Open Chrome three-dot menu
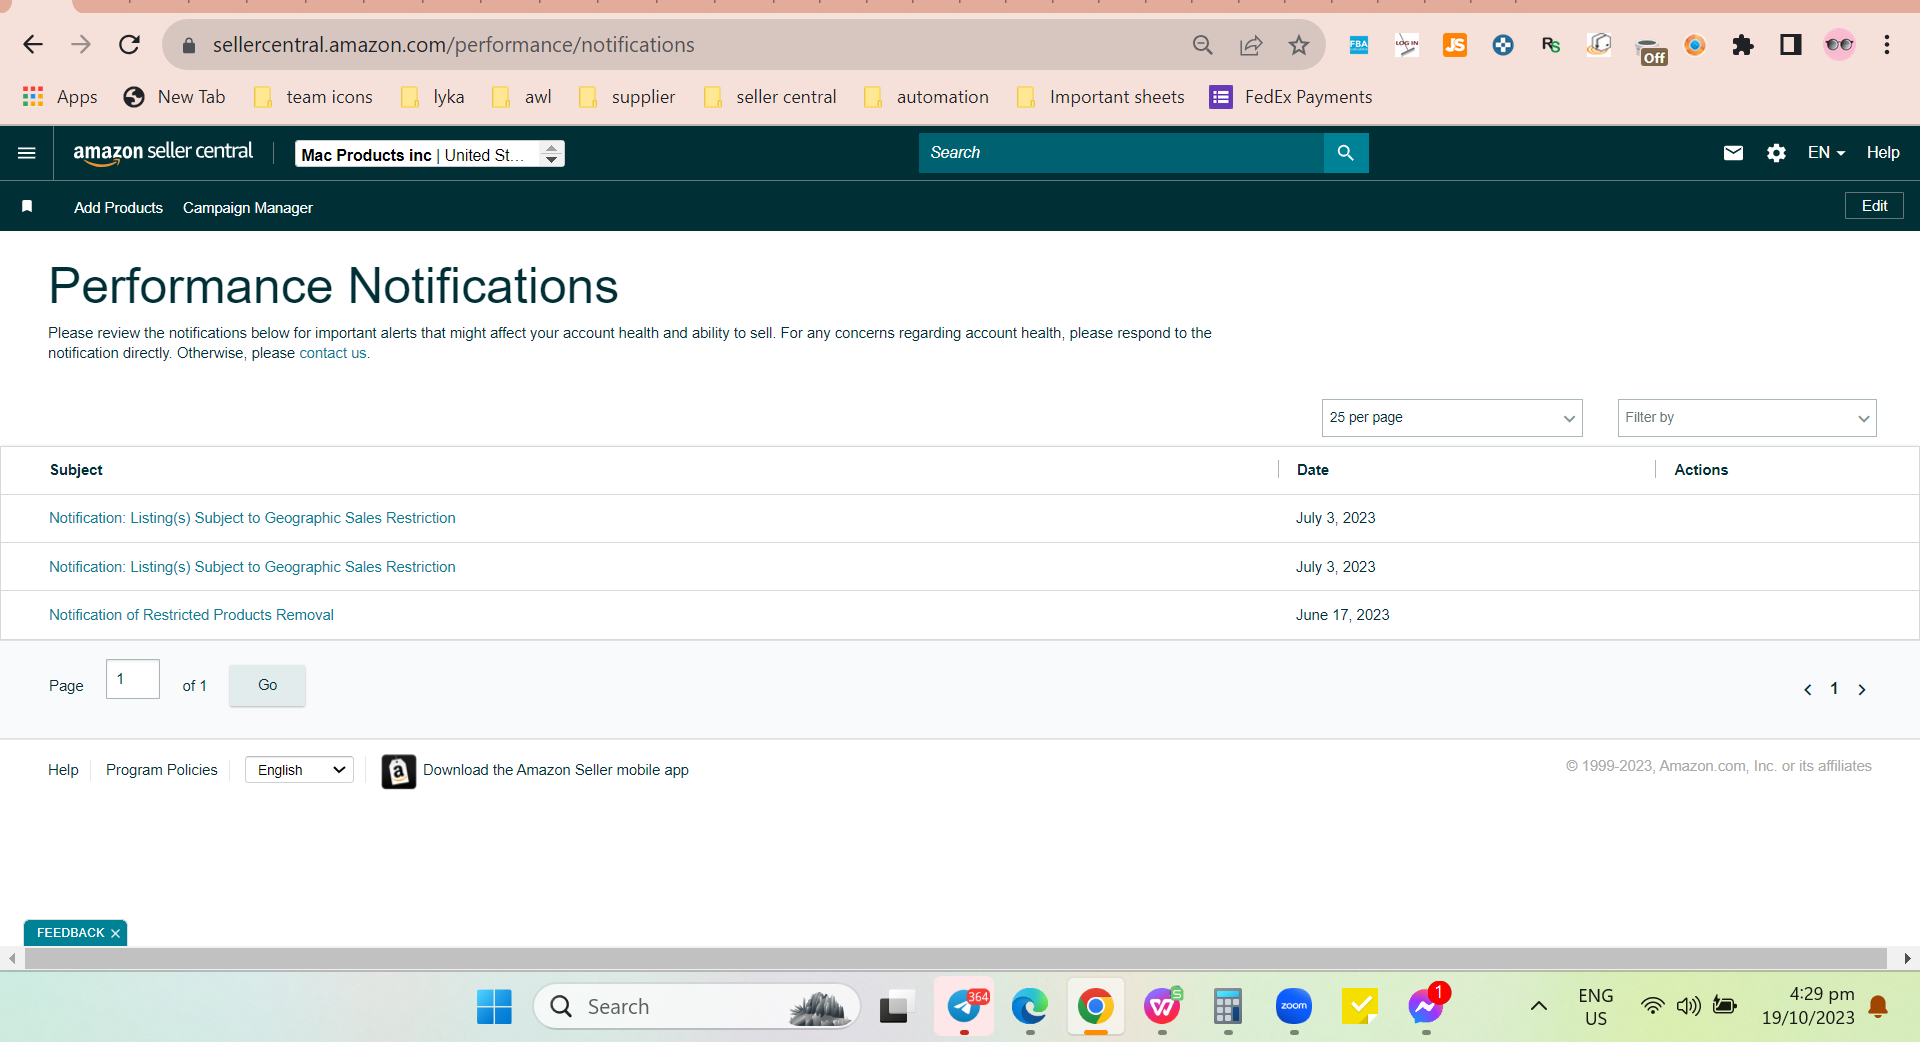The image size is (1920, 1042). pyautogui.click(x=1887, y=45)
